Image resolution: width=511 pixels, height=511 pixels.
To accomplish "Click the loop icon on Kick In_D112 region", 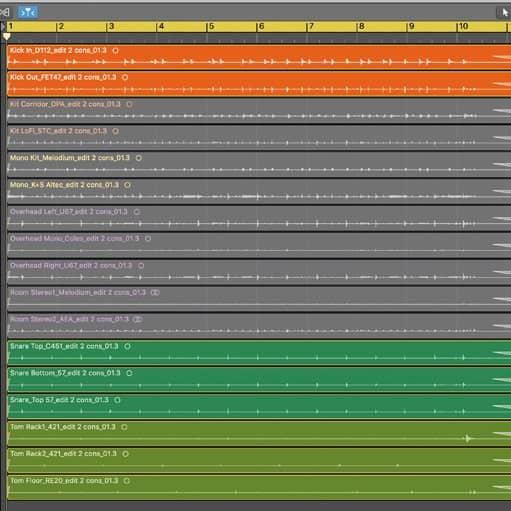I will pyautogui.click(x=115, y=51).
